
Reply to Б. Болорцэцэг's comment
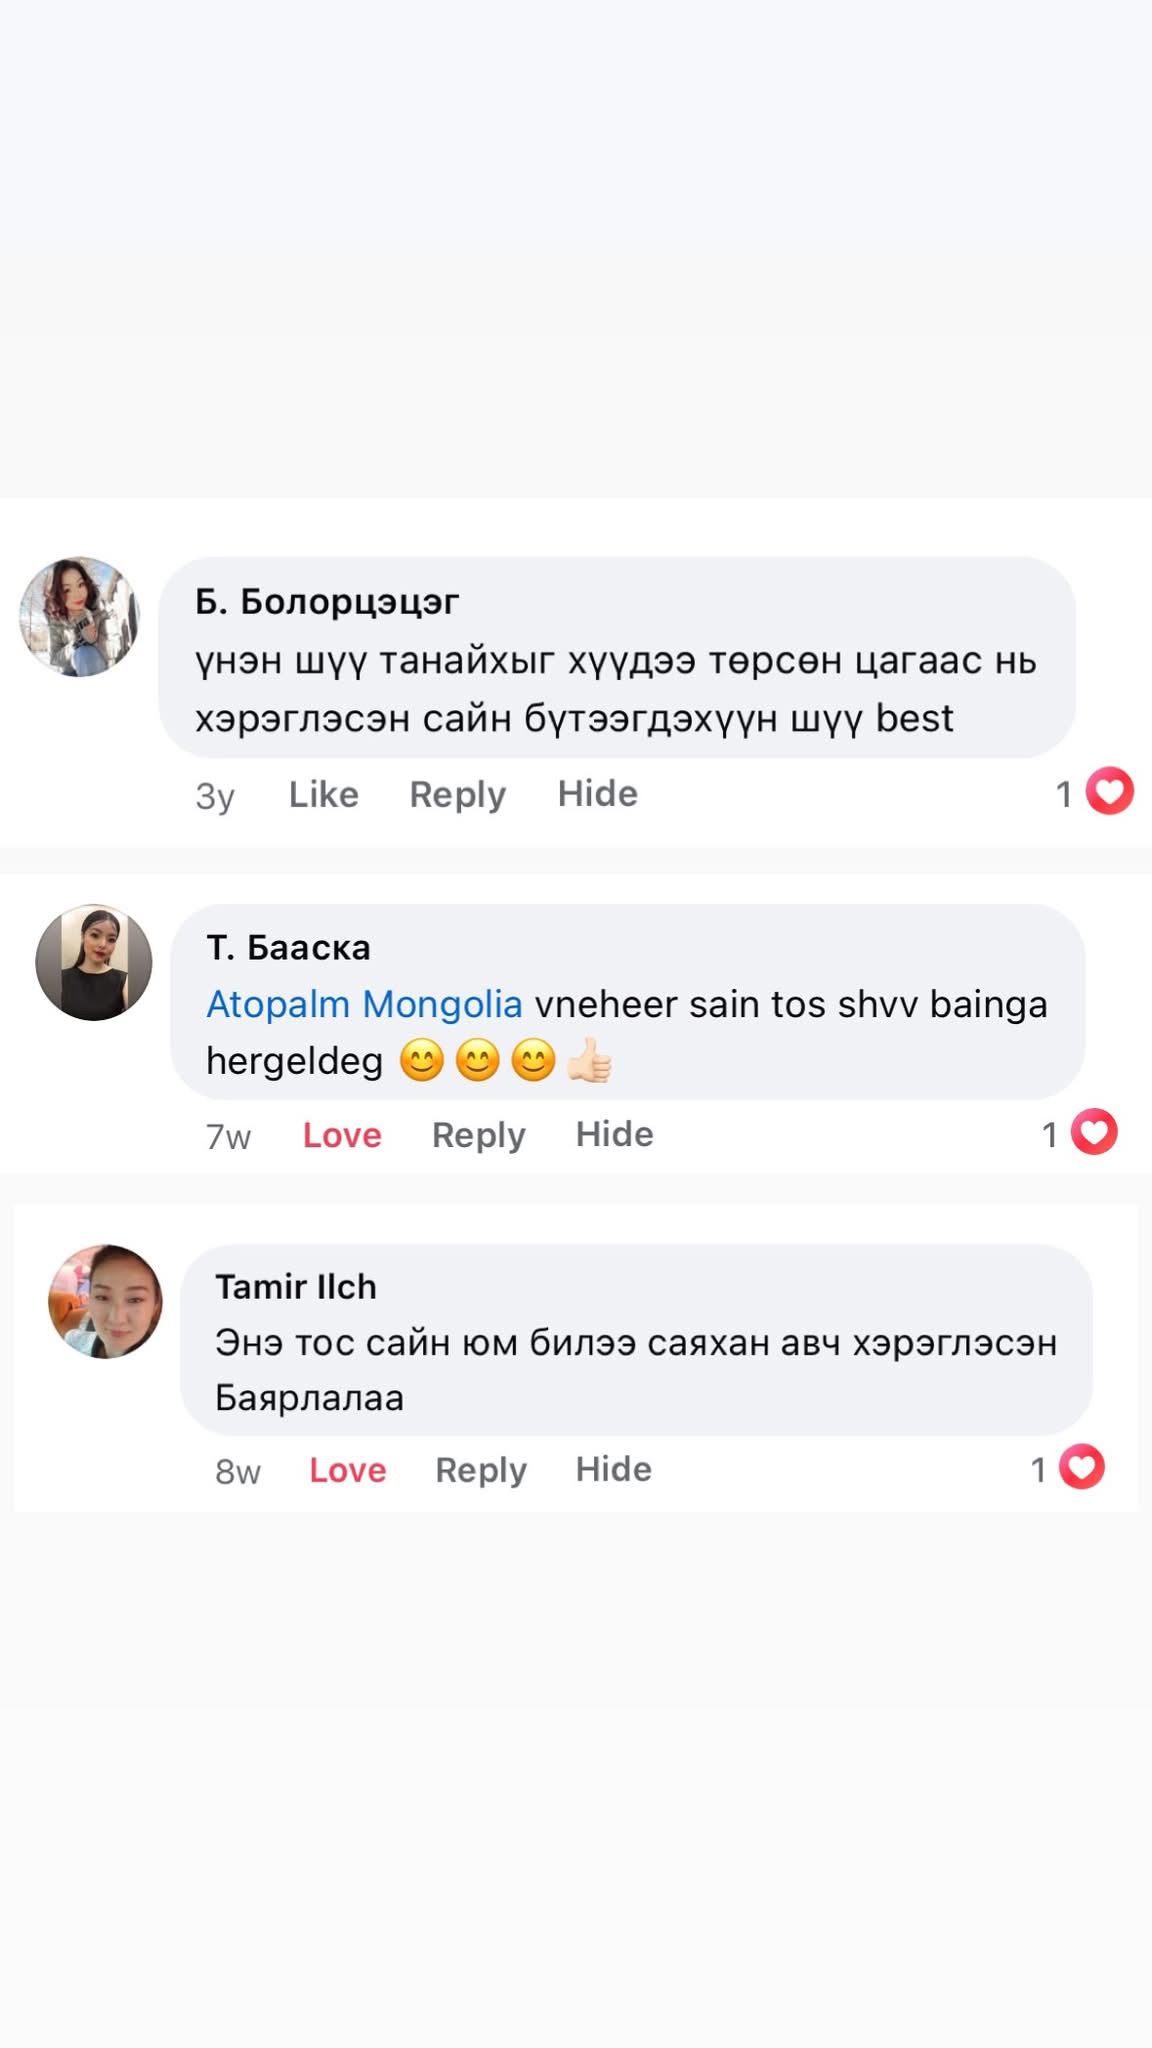tap(457, 795)
